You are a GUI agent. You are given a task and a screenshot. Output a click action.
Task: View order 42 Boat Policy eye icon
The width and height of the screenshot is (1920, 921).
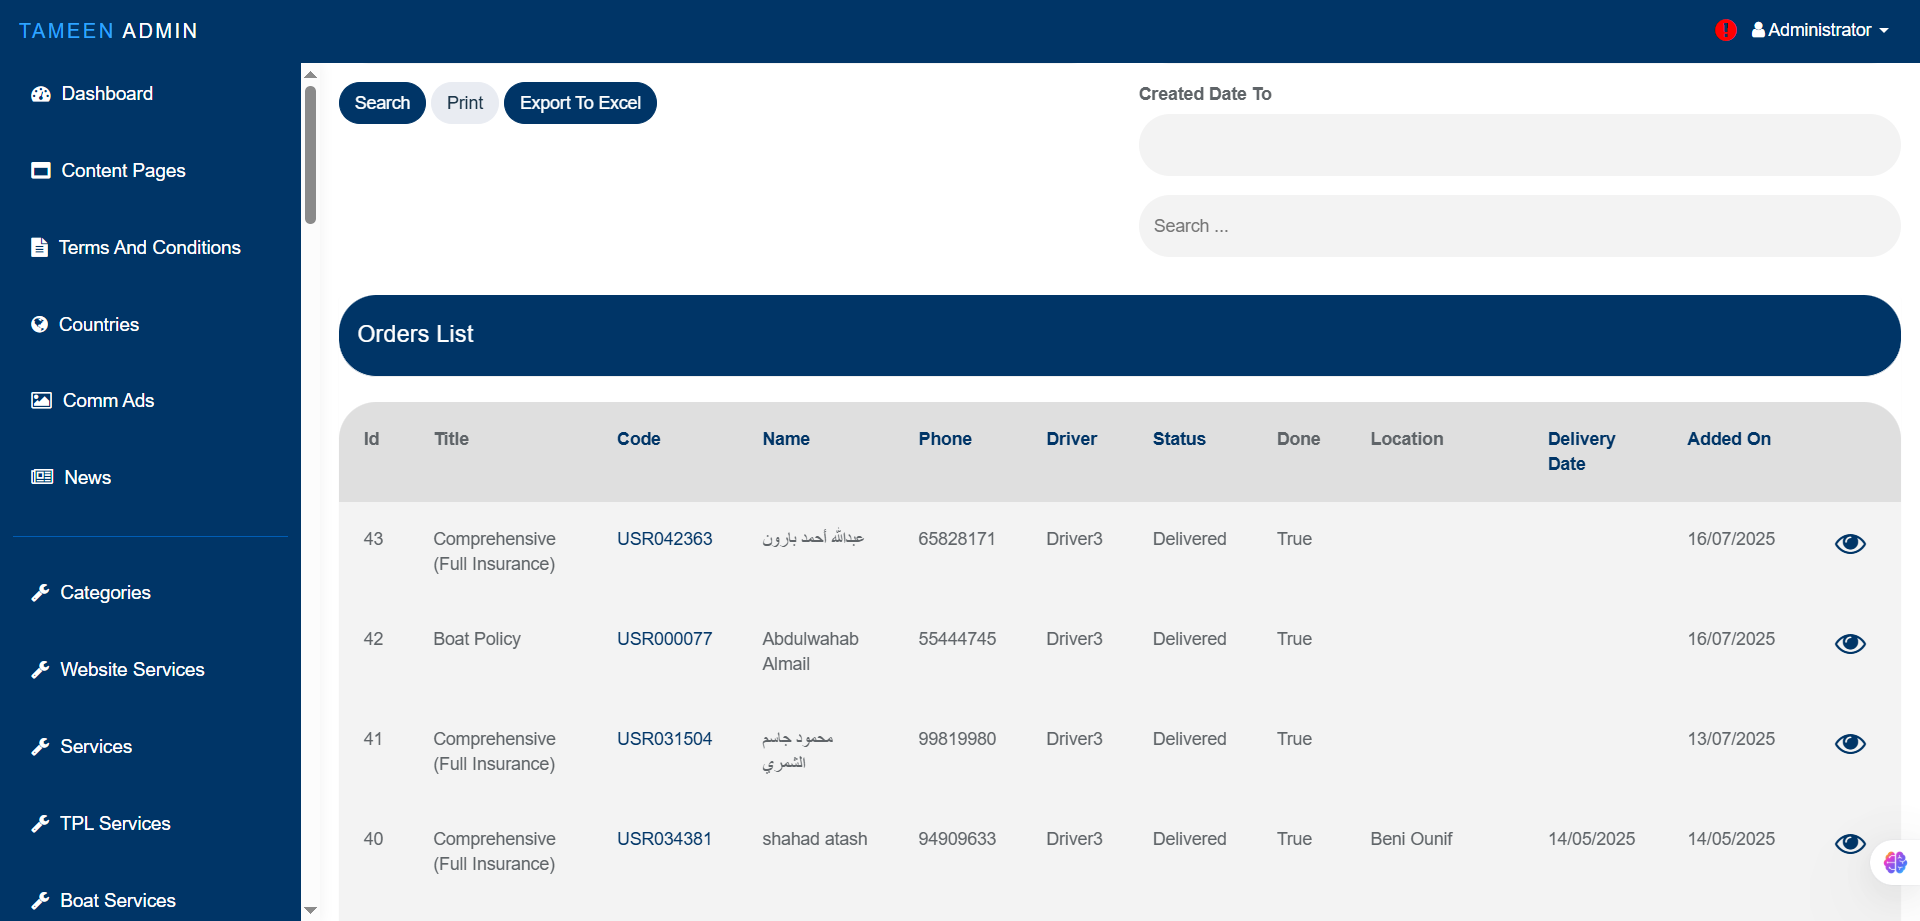[x=1850, y=643]
